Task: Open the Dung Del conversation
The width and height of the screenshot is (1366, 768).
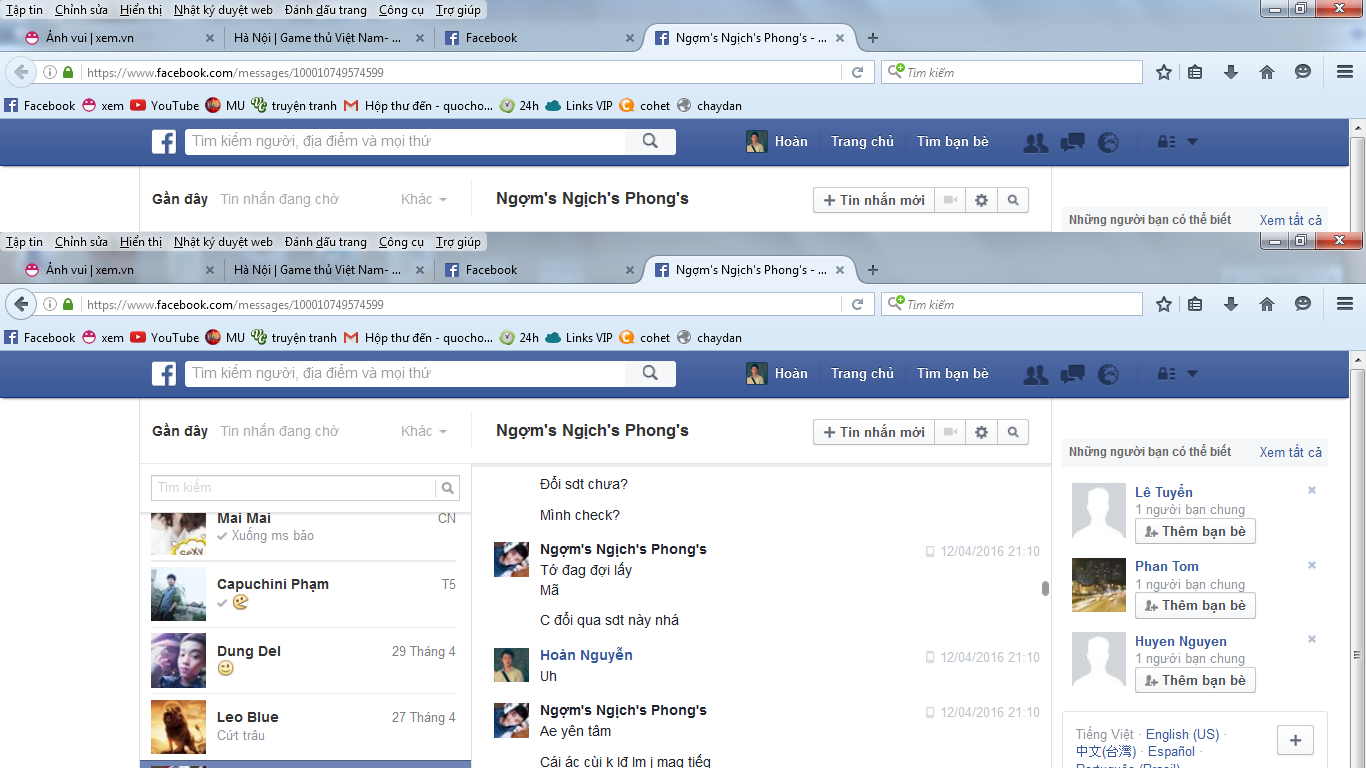Action: [x=305, y=661]
